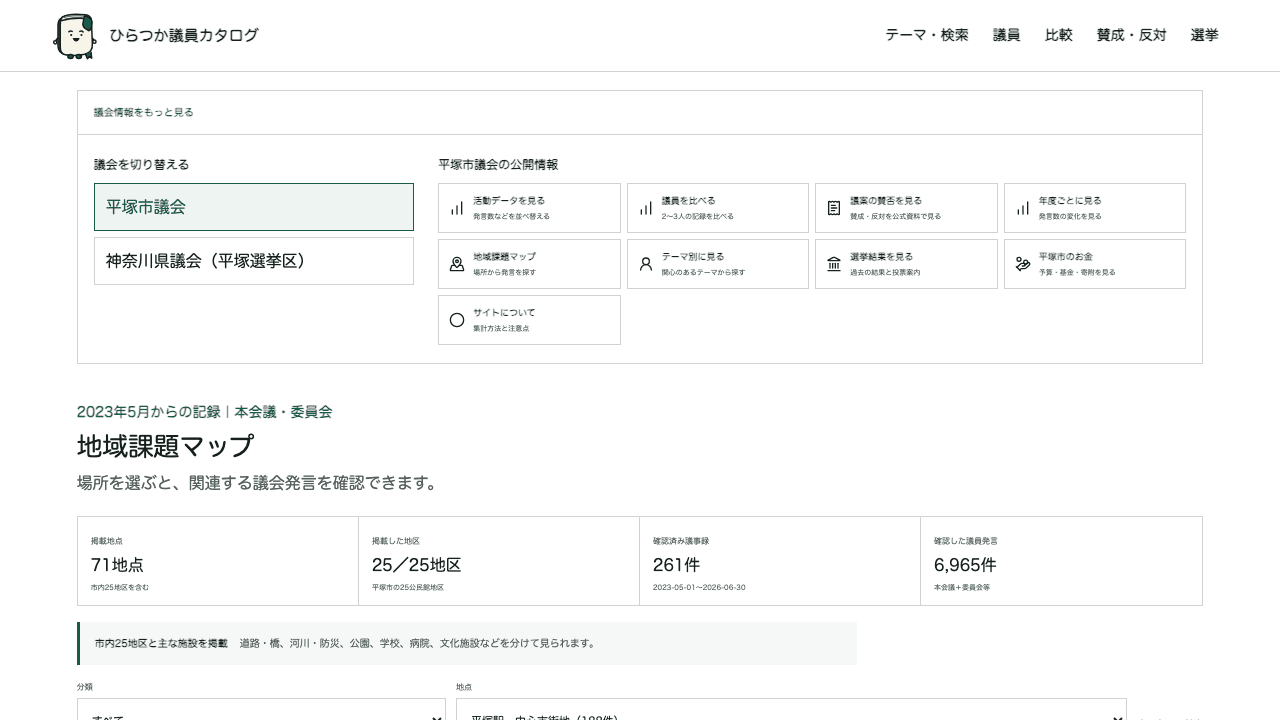
Task: Open 選挙結果を見る building icon card
Action: click(x=906, y=264)
